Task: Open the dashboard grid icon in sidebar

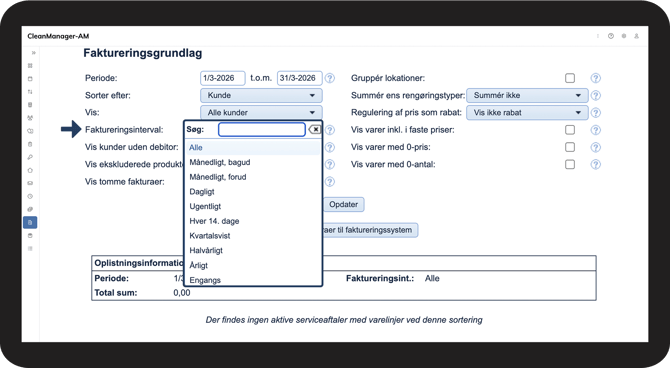Action: click(x=30, y=65)
